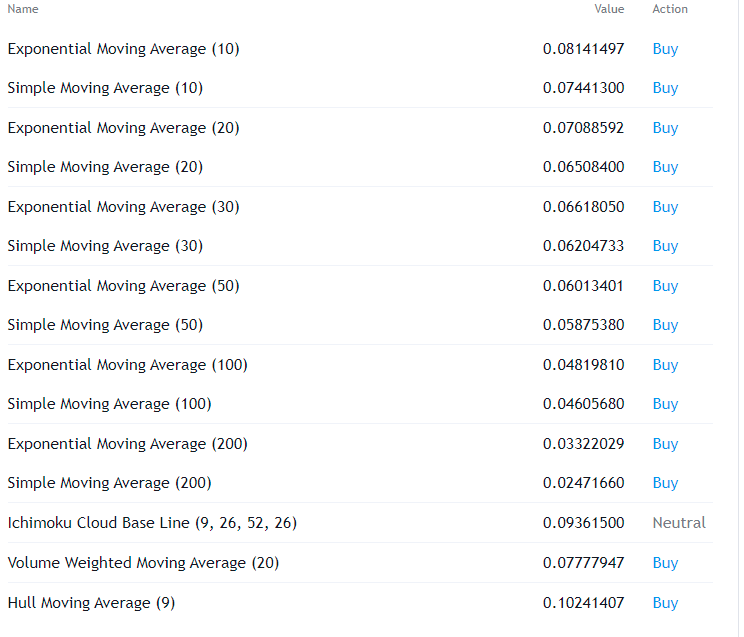Select Simple Moving Average (50) label
Viewport: 744px width, 637px height.
105,325
